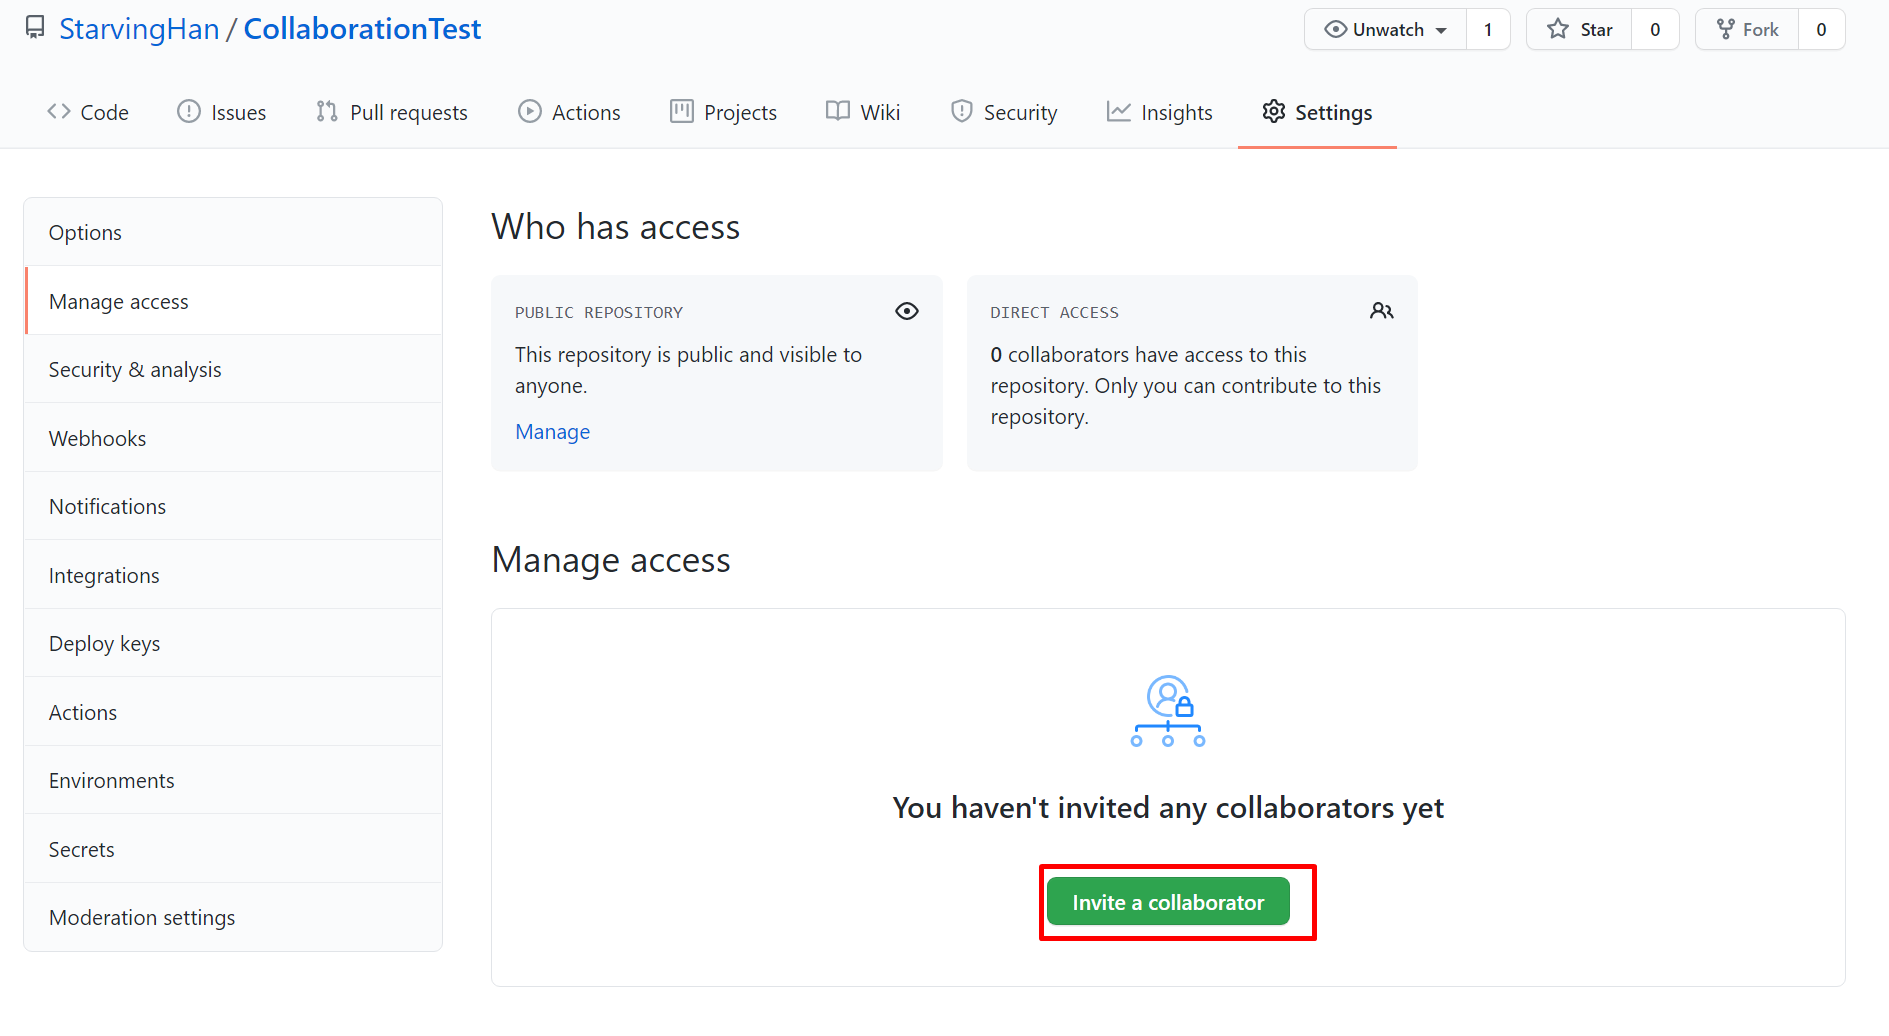The image size is (1889, 1036).
Task: Click the Settings gear icon
Action: [x=1274, y=111]
